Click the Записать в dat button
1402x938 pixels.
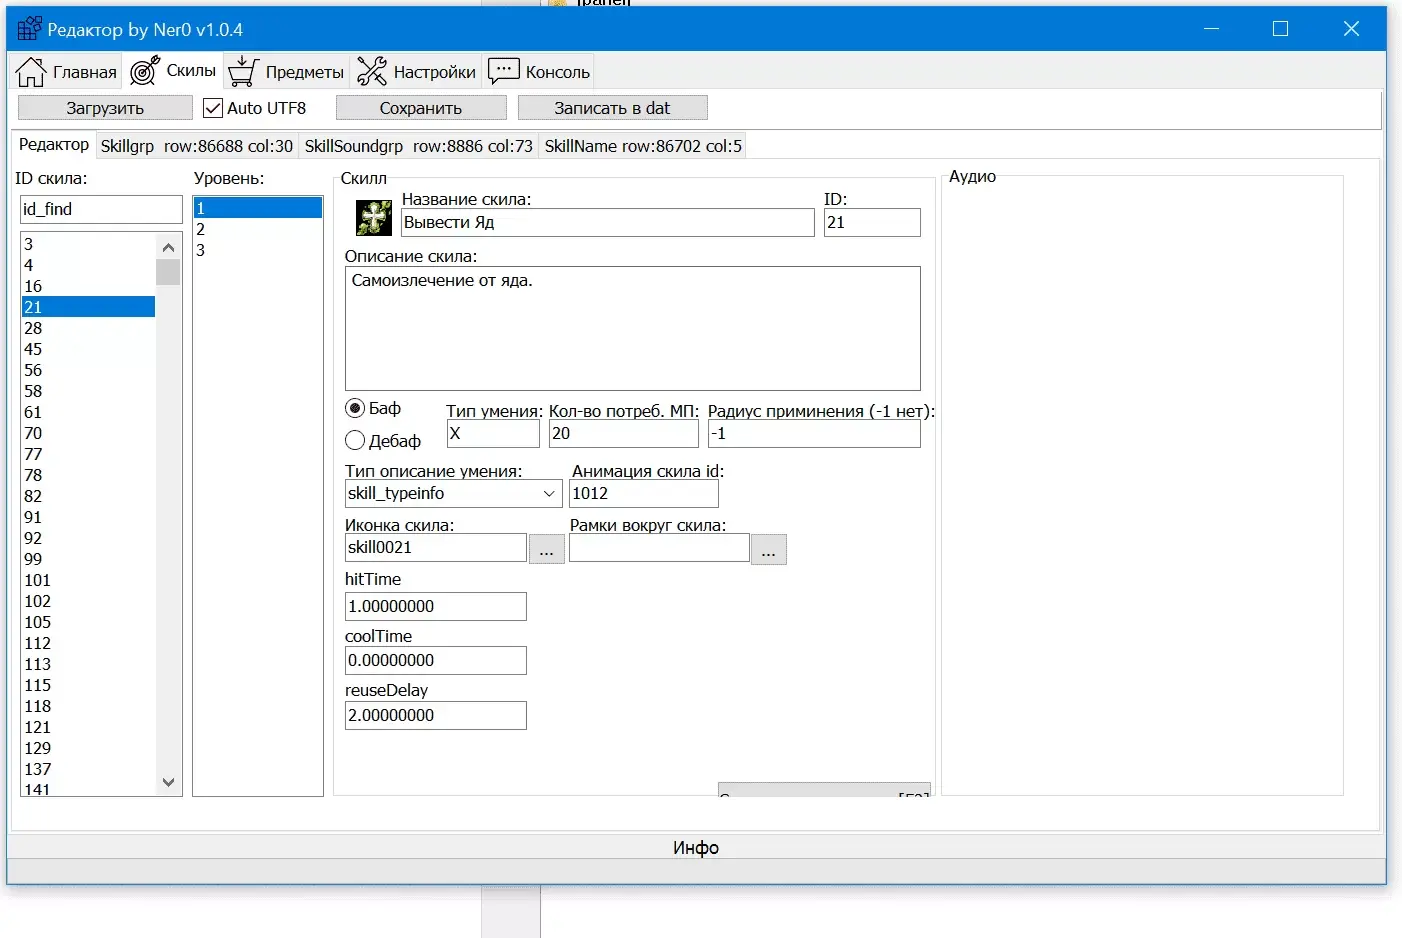click(612, 108)
